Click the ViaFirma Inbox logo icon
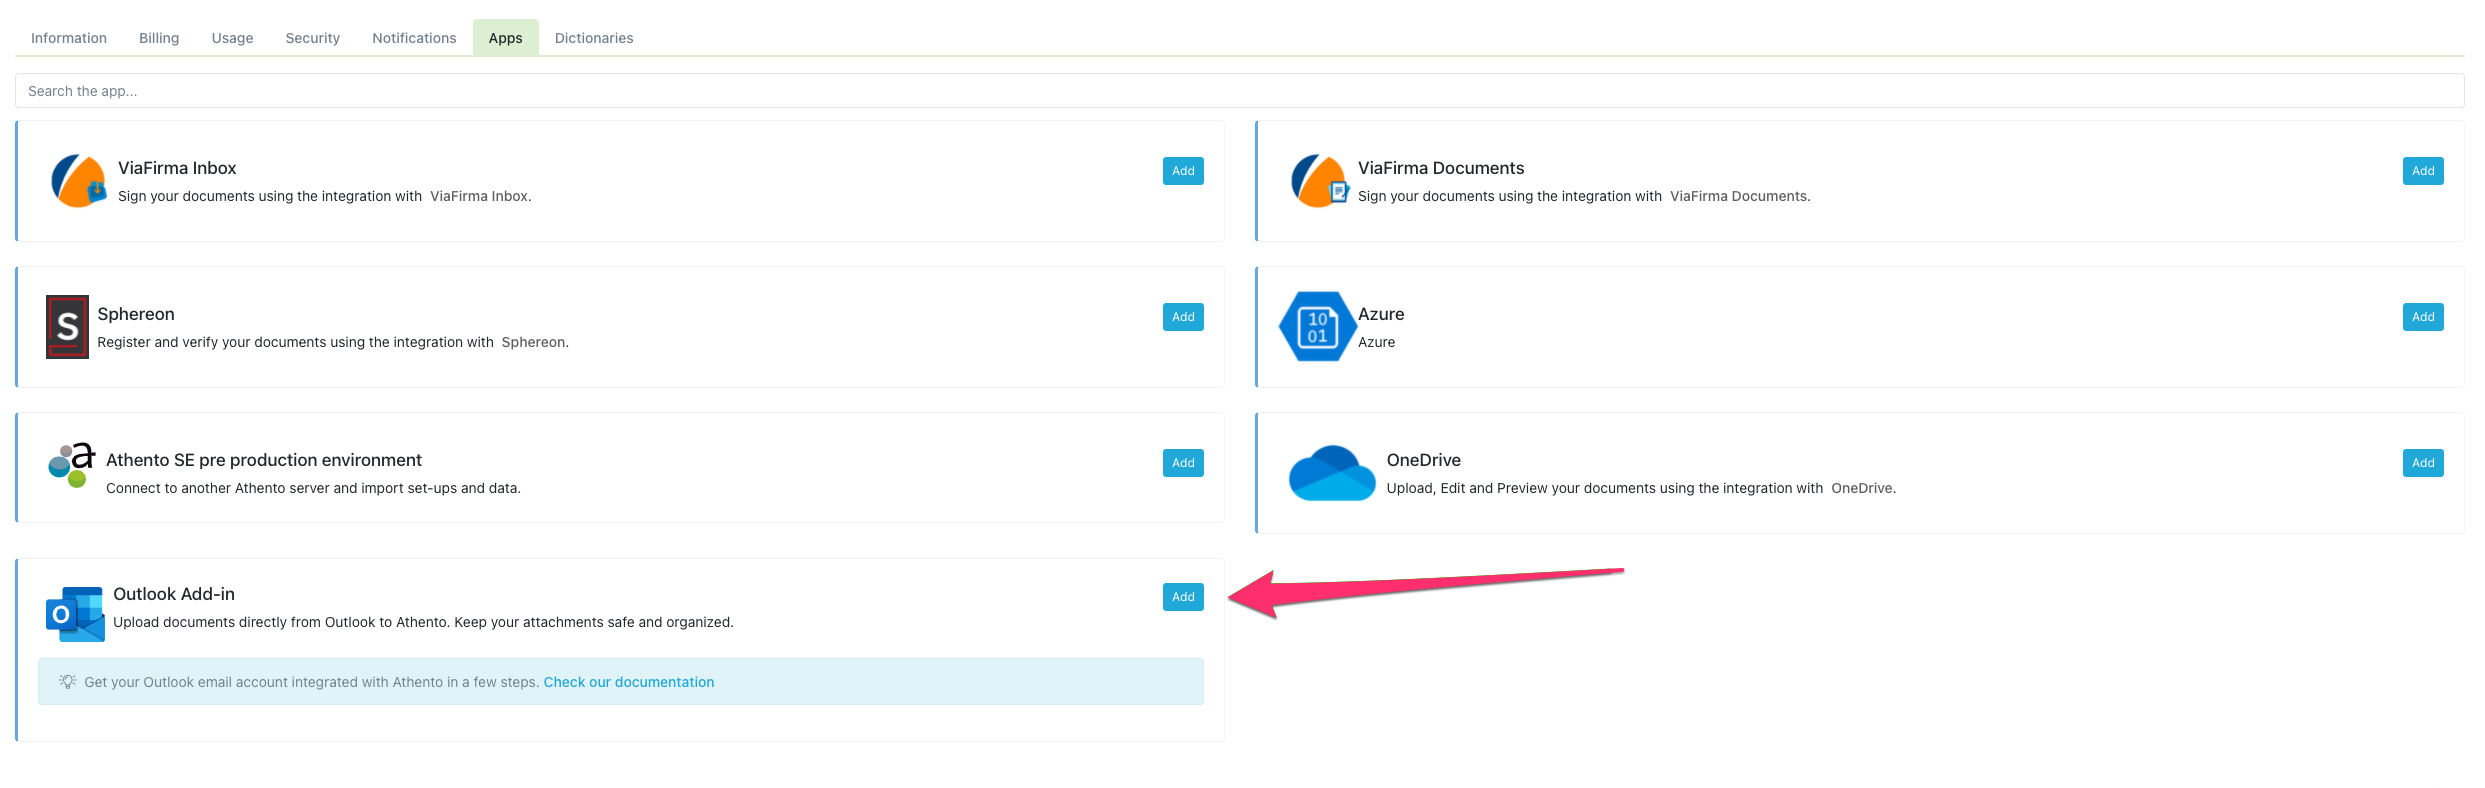The height and width of the screenshot is (788, 2485). click(78, 181)
